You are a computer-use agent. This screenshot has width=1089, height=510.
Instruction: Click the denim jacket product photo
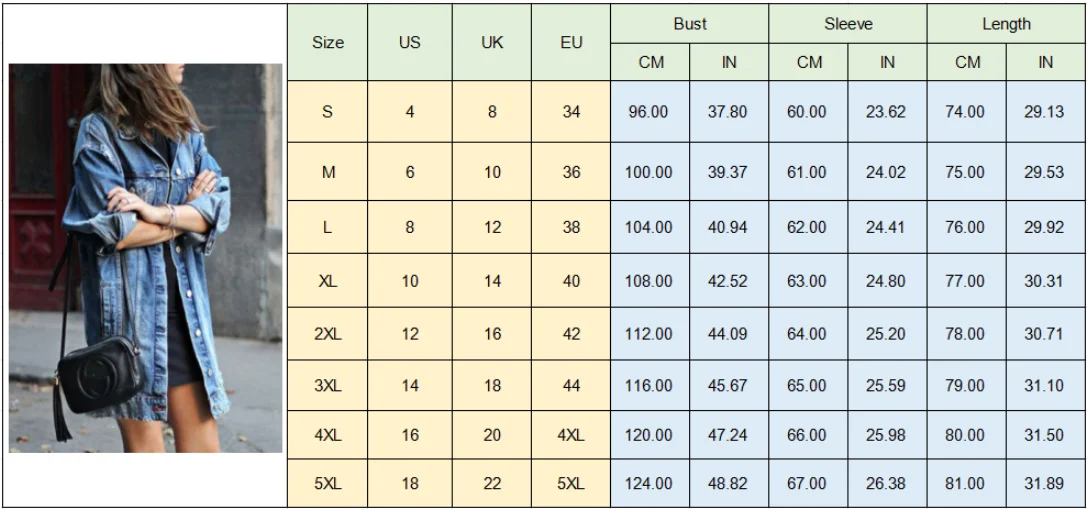coord(146,258)
